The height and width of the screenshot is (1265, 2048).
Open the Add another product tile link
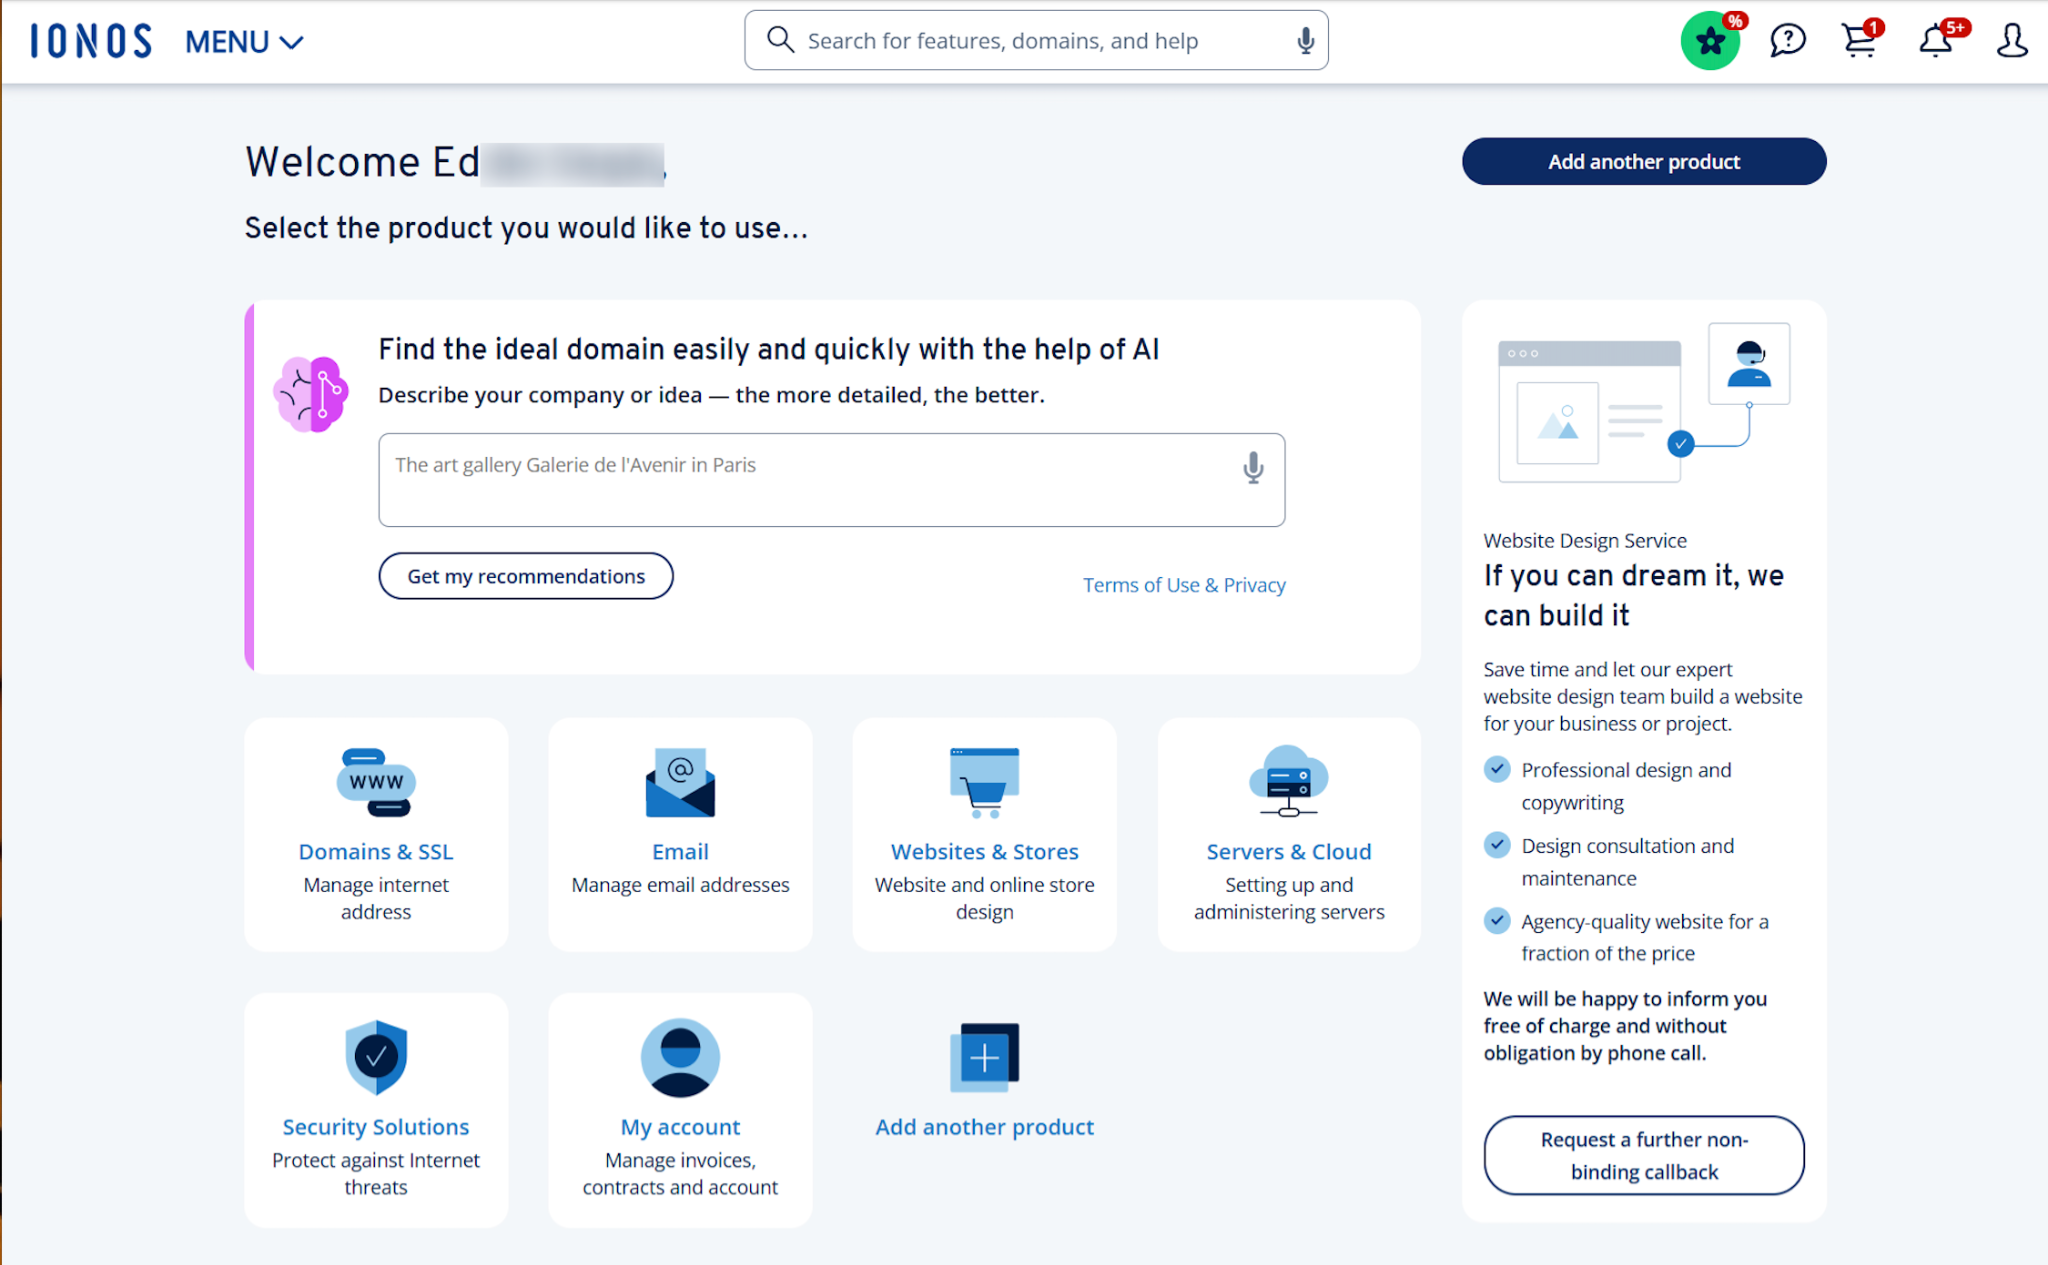tap(984, 1127)
